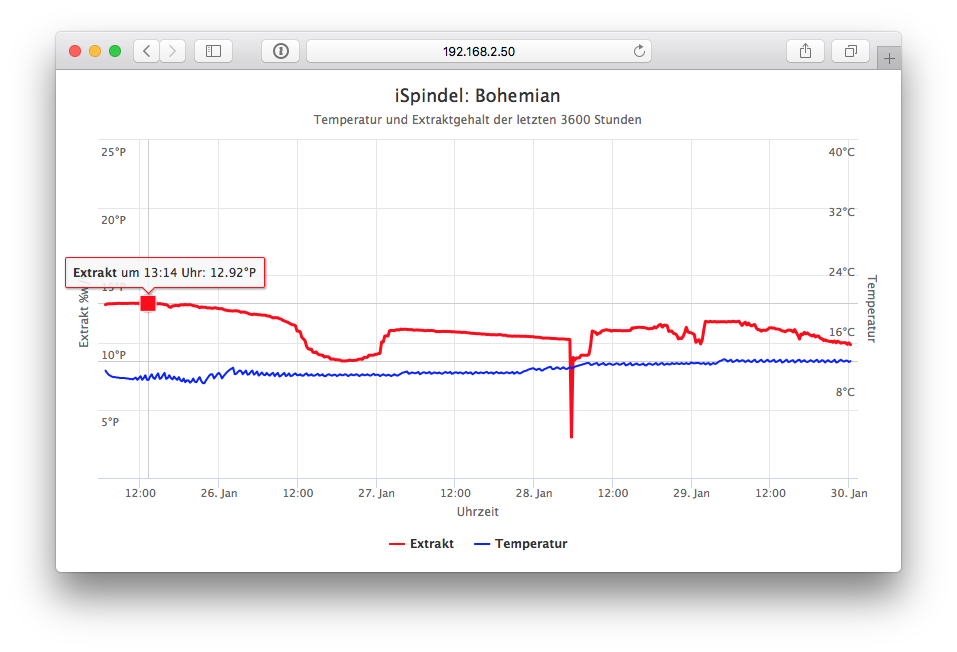Screen dimensions: 957x652
Task: Click the red highlighted Extrakt data point marker
Action: click(148, 303)
